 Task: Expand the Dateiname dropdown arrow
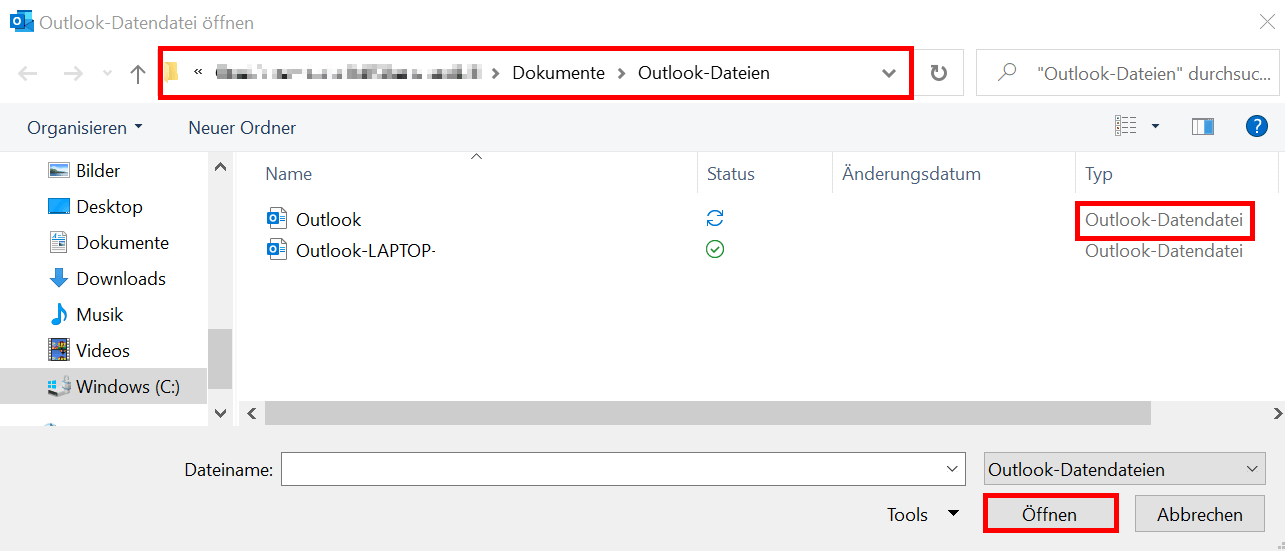tap(951, 470)
